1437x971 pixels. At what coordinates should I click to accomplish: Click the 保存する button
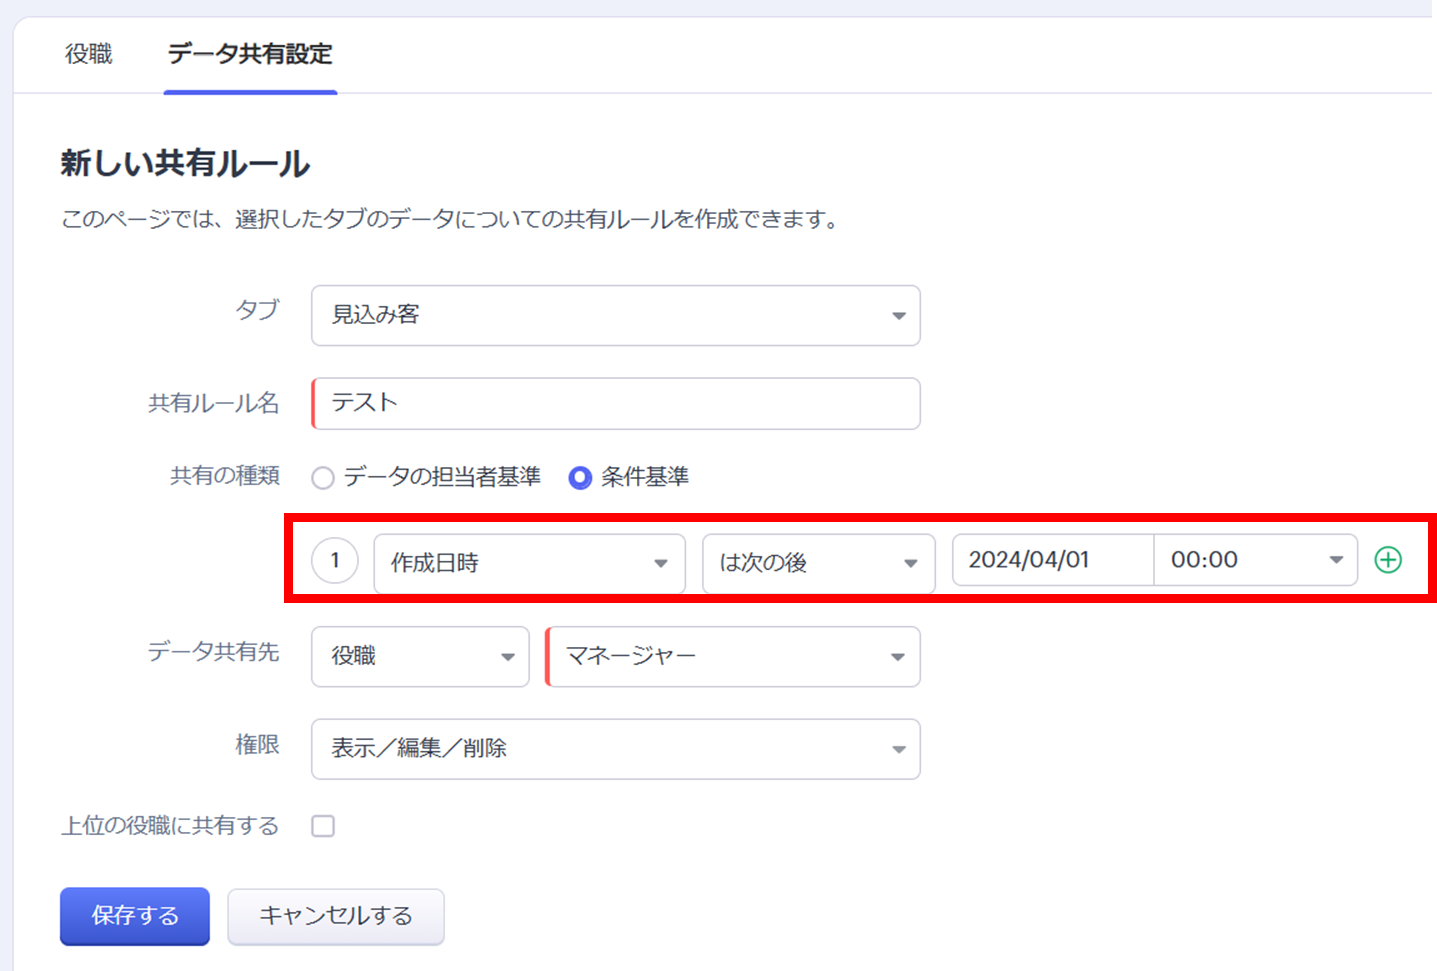pyautogui.click(x=135, y=916)
